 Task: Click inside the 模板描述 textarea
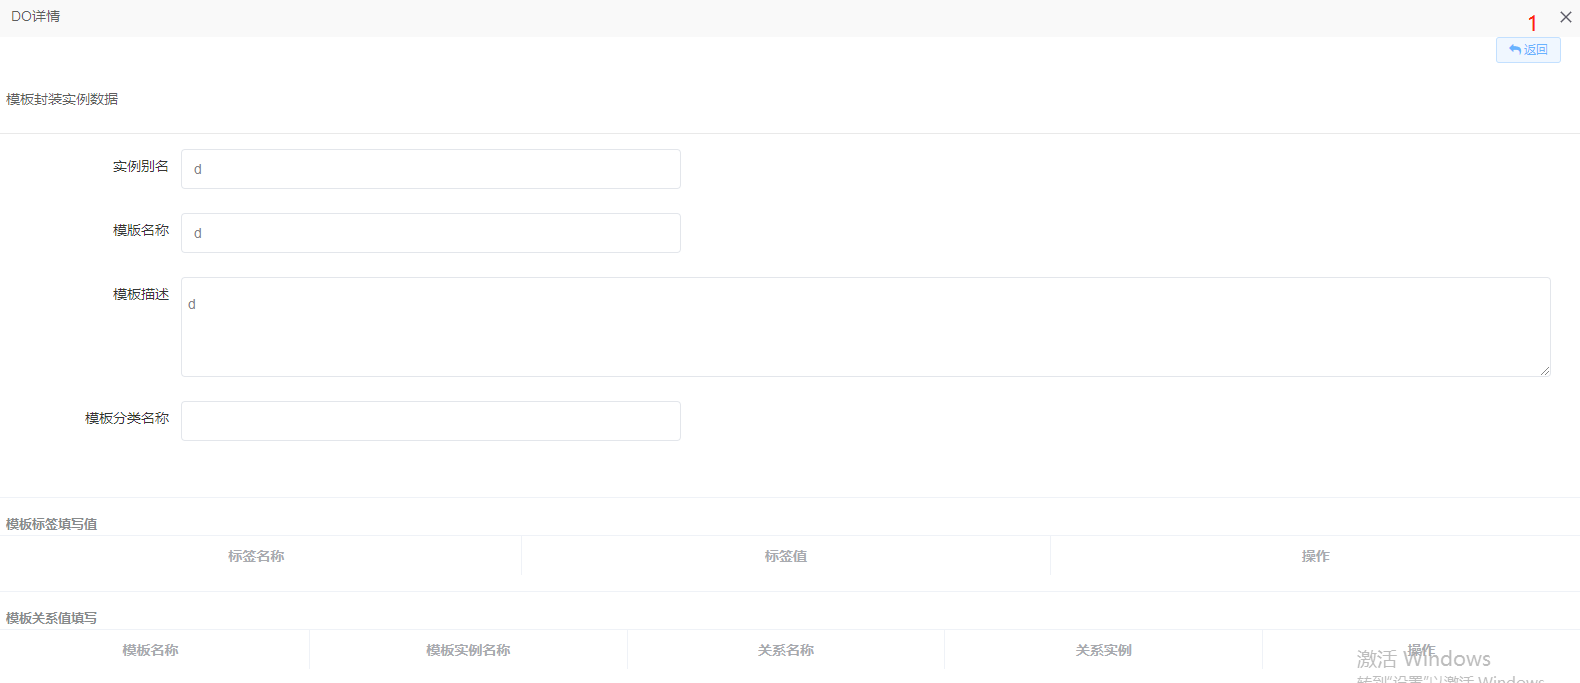[x=865, y=327]
